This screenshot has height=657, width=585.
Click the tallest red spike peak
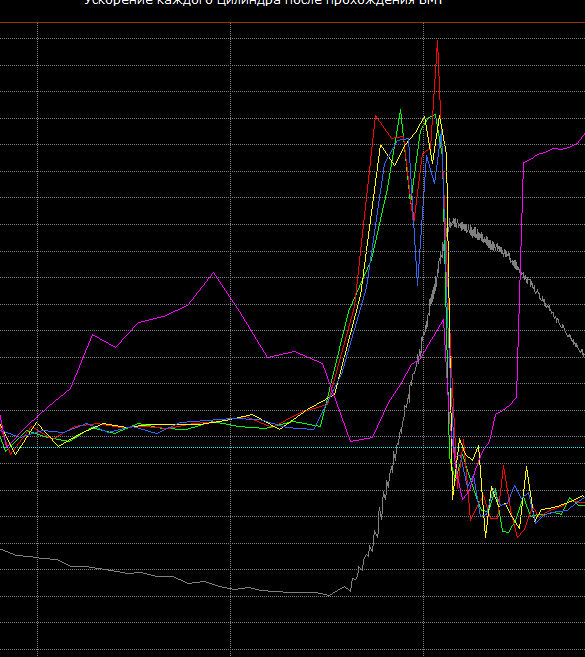(x=437, y=42)
